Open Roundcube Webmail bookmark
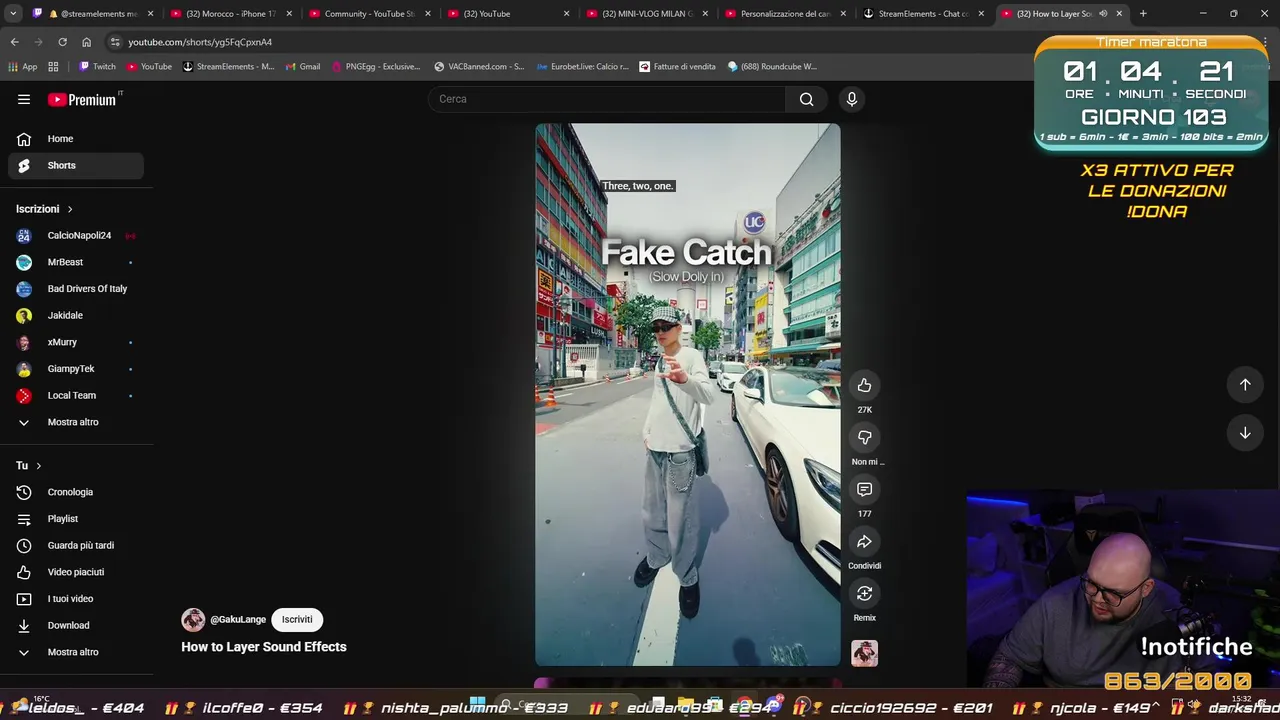The image size is (1280, 720). coord(772,67)
